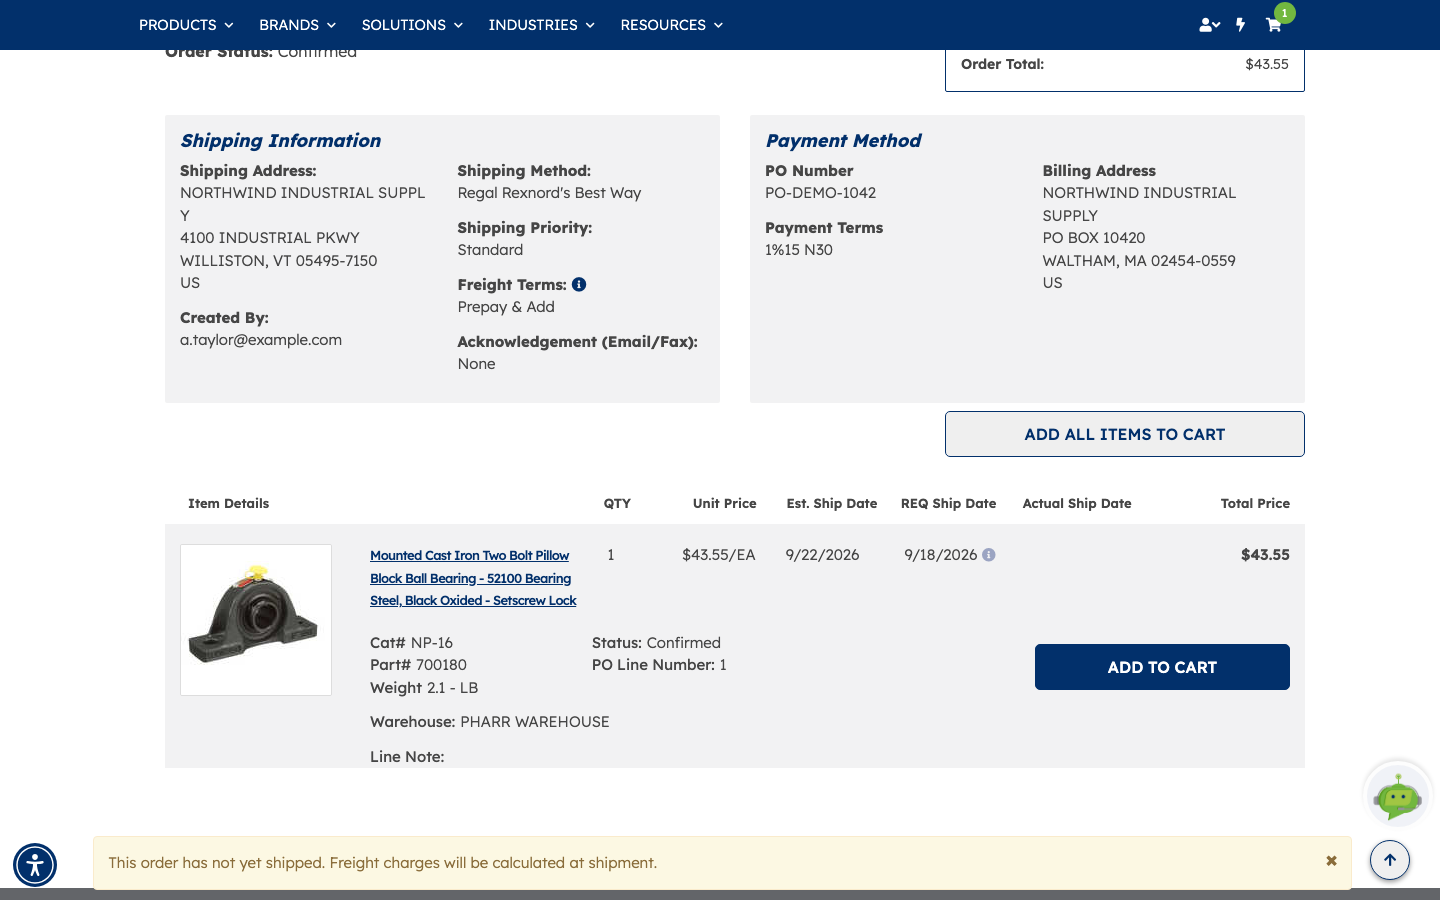Expand the Solutions menu

[412, 25]
